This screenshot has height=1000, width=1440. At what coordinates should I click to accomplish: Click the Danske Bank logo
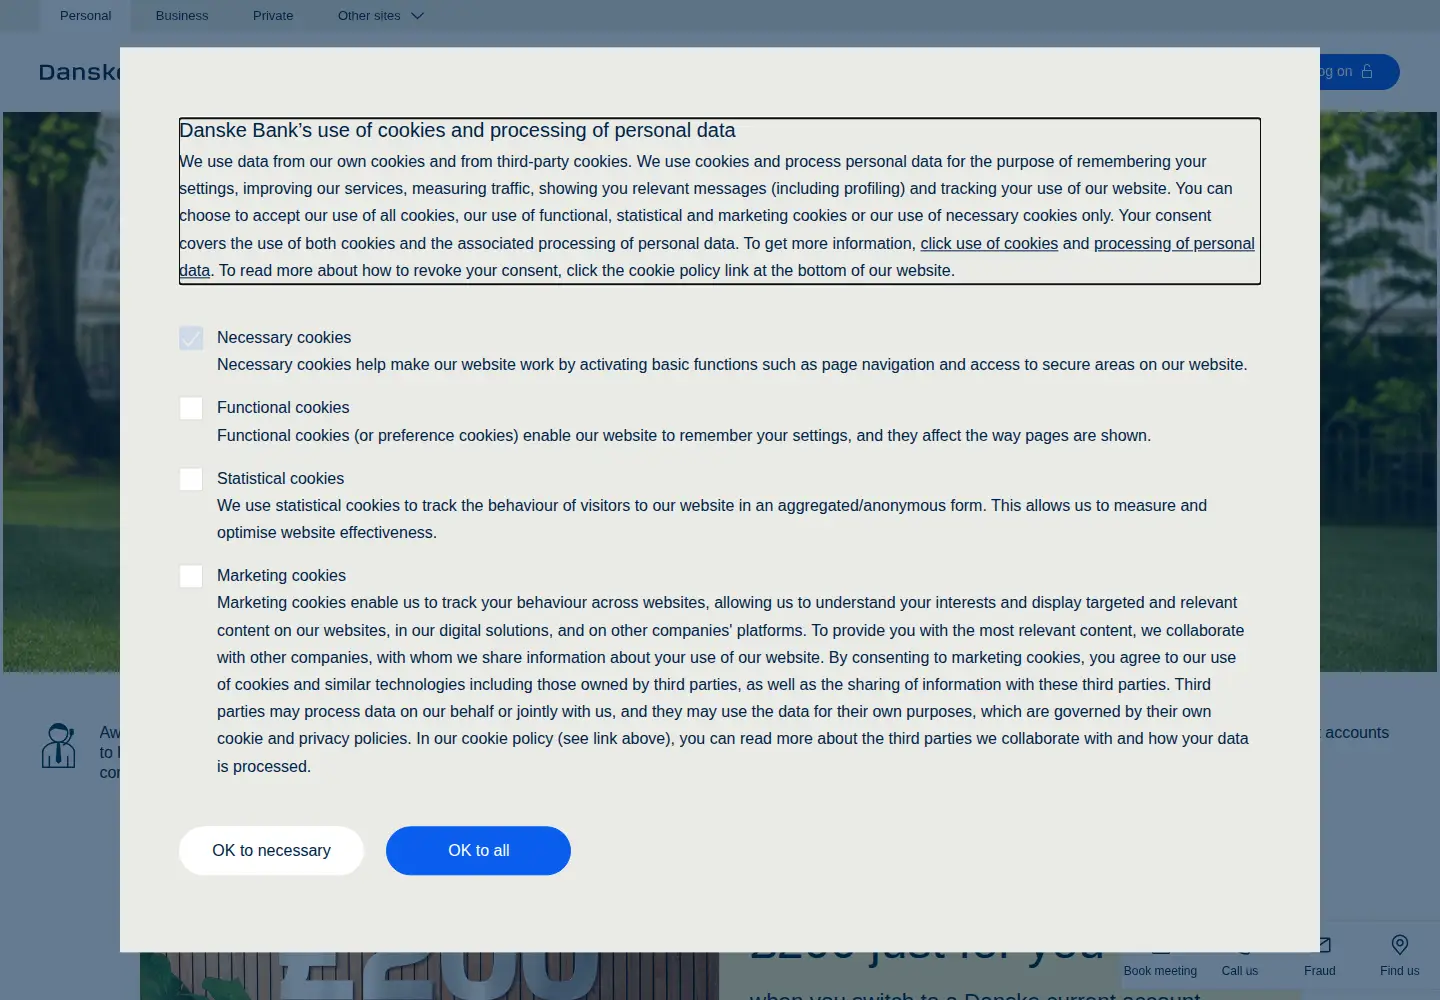pyautogui.click(x=80, y=72)
